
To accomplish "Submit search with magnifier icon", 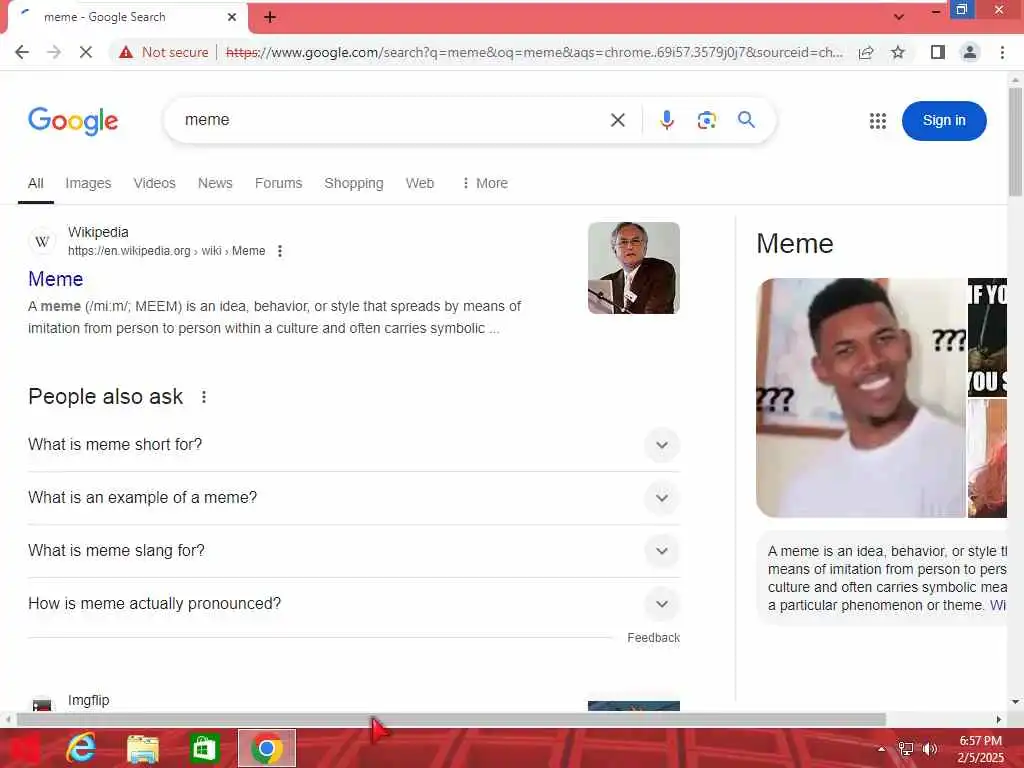I will [746, 120].
